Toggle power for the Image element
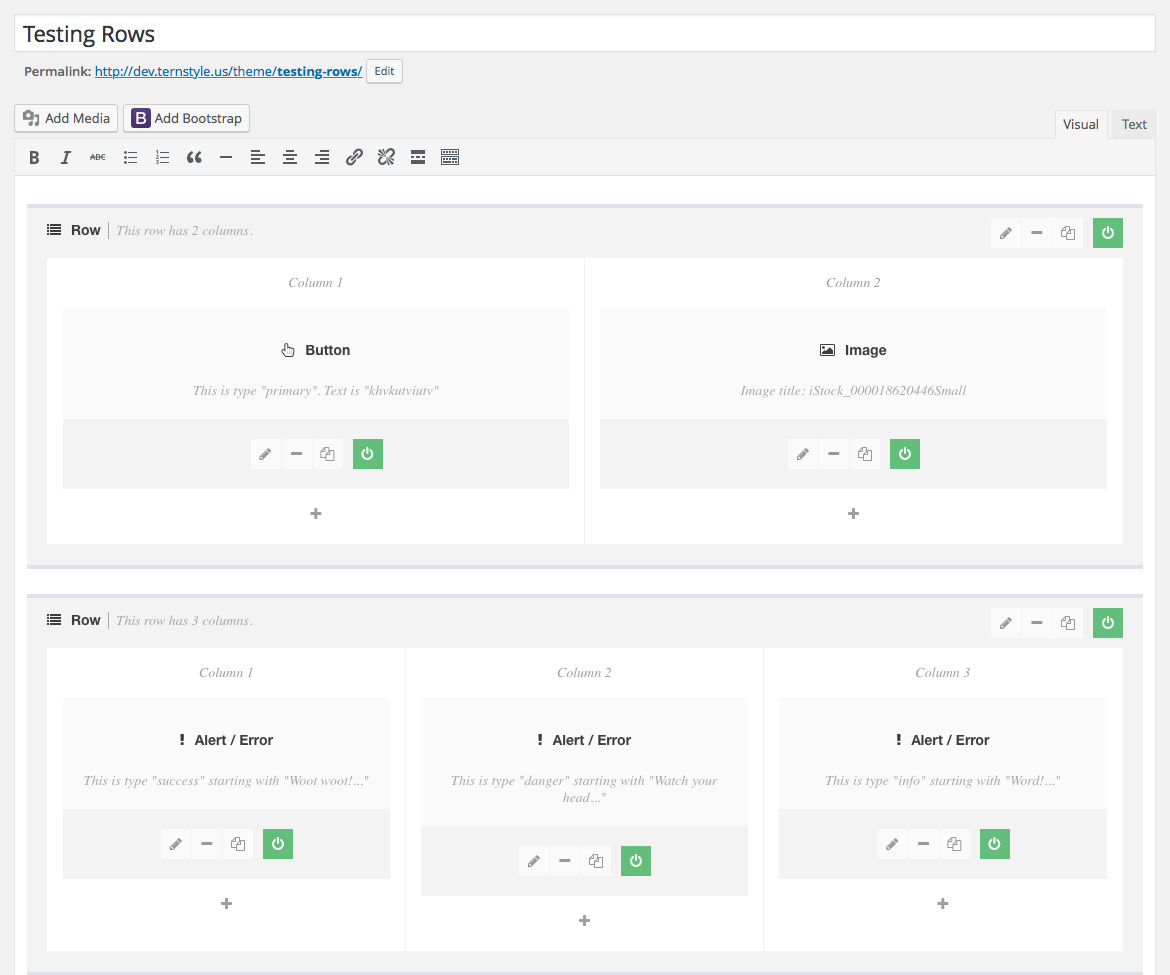The image size is (1170, 975). [x=904, y=454]
